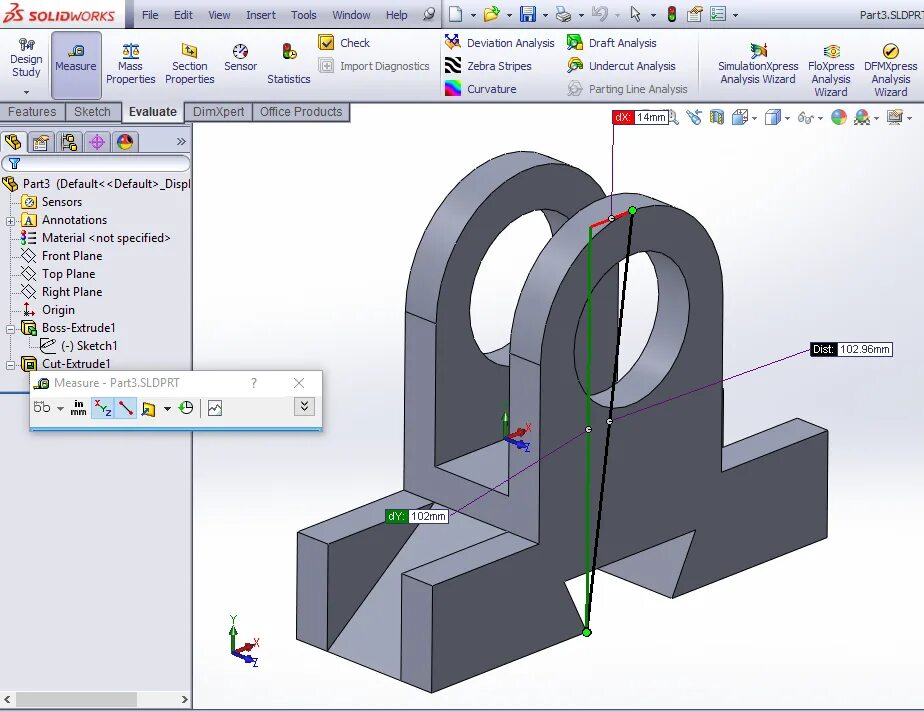
Task: Run the Check tool
Action: [344, 42]
